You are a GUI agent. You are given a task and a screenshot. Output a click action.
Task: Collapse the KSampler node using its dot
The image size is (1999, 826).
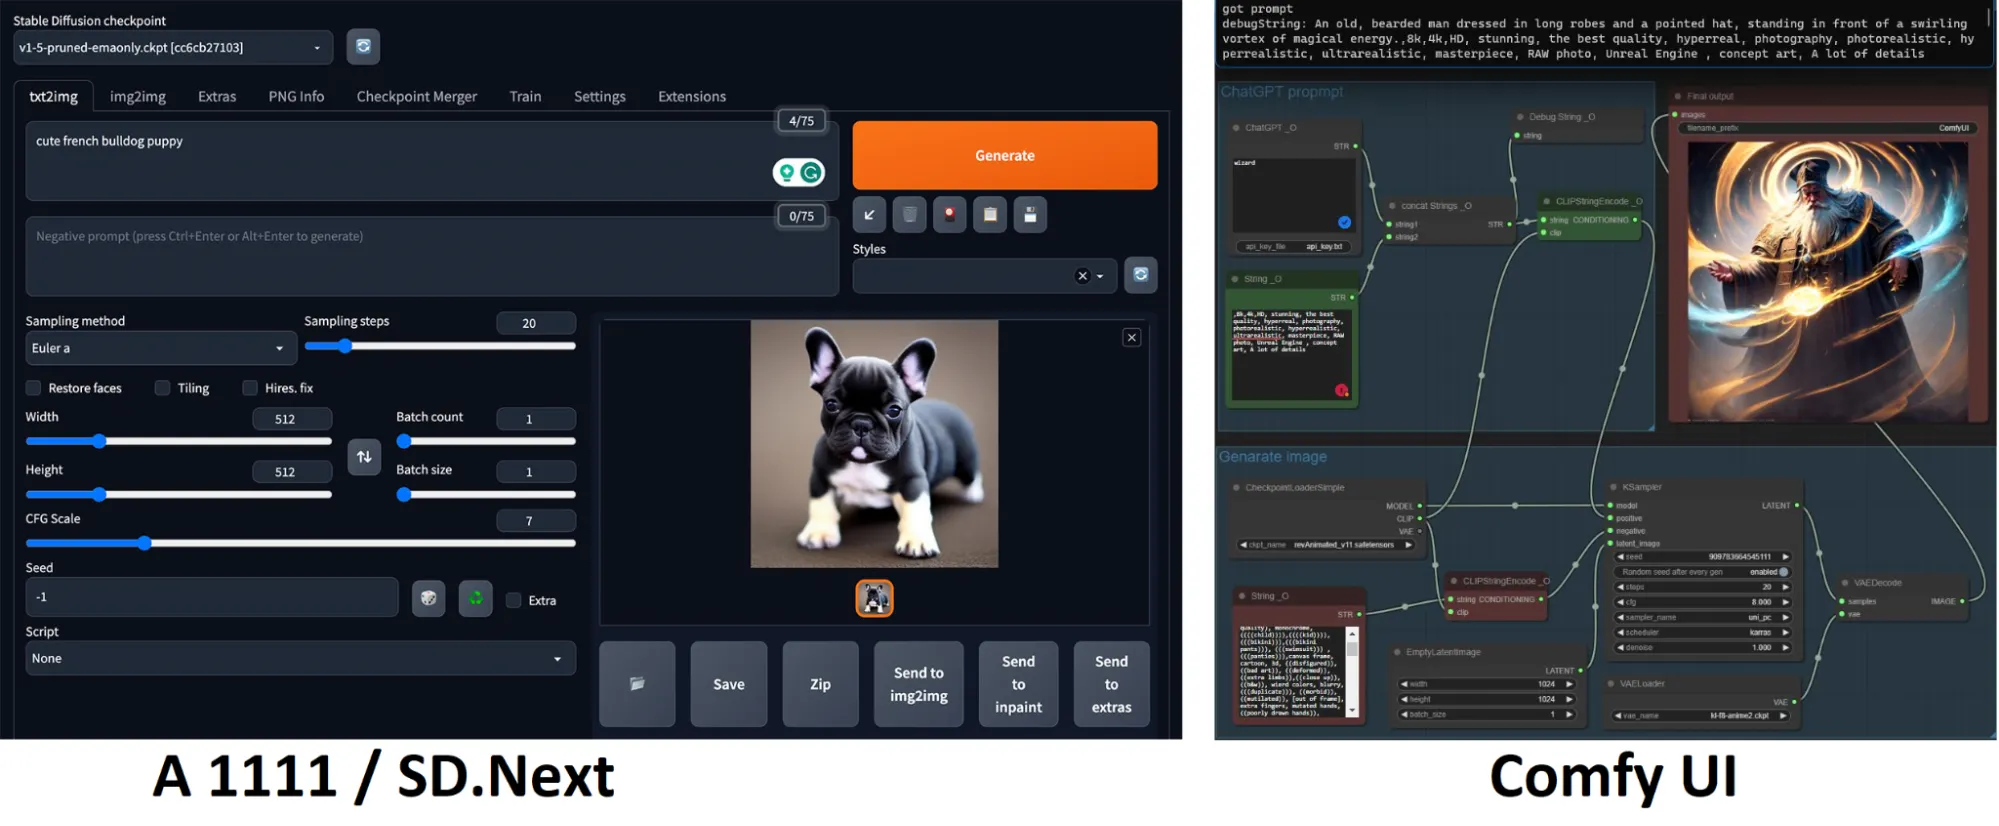(1613, 487)
